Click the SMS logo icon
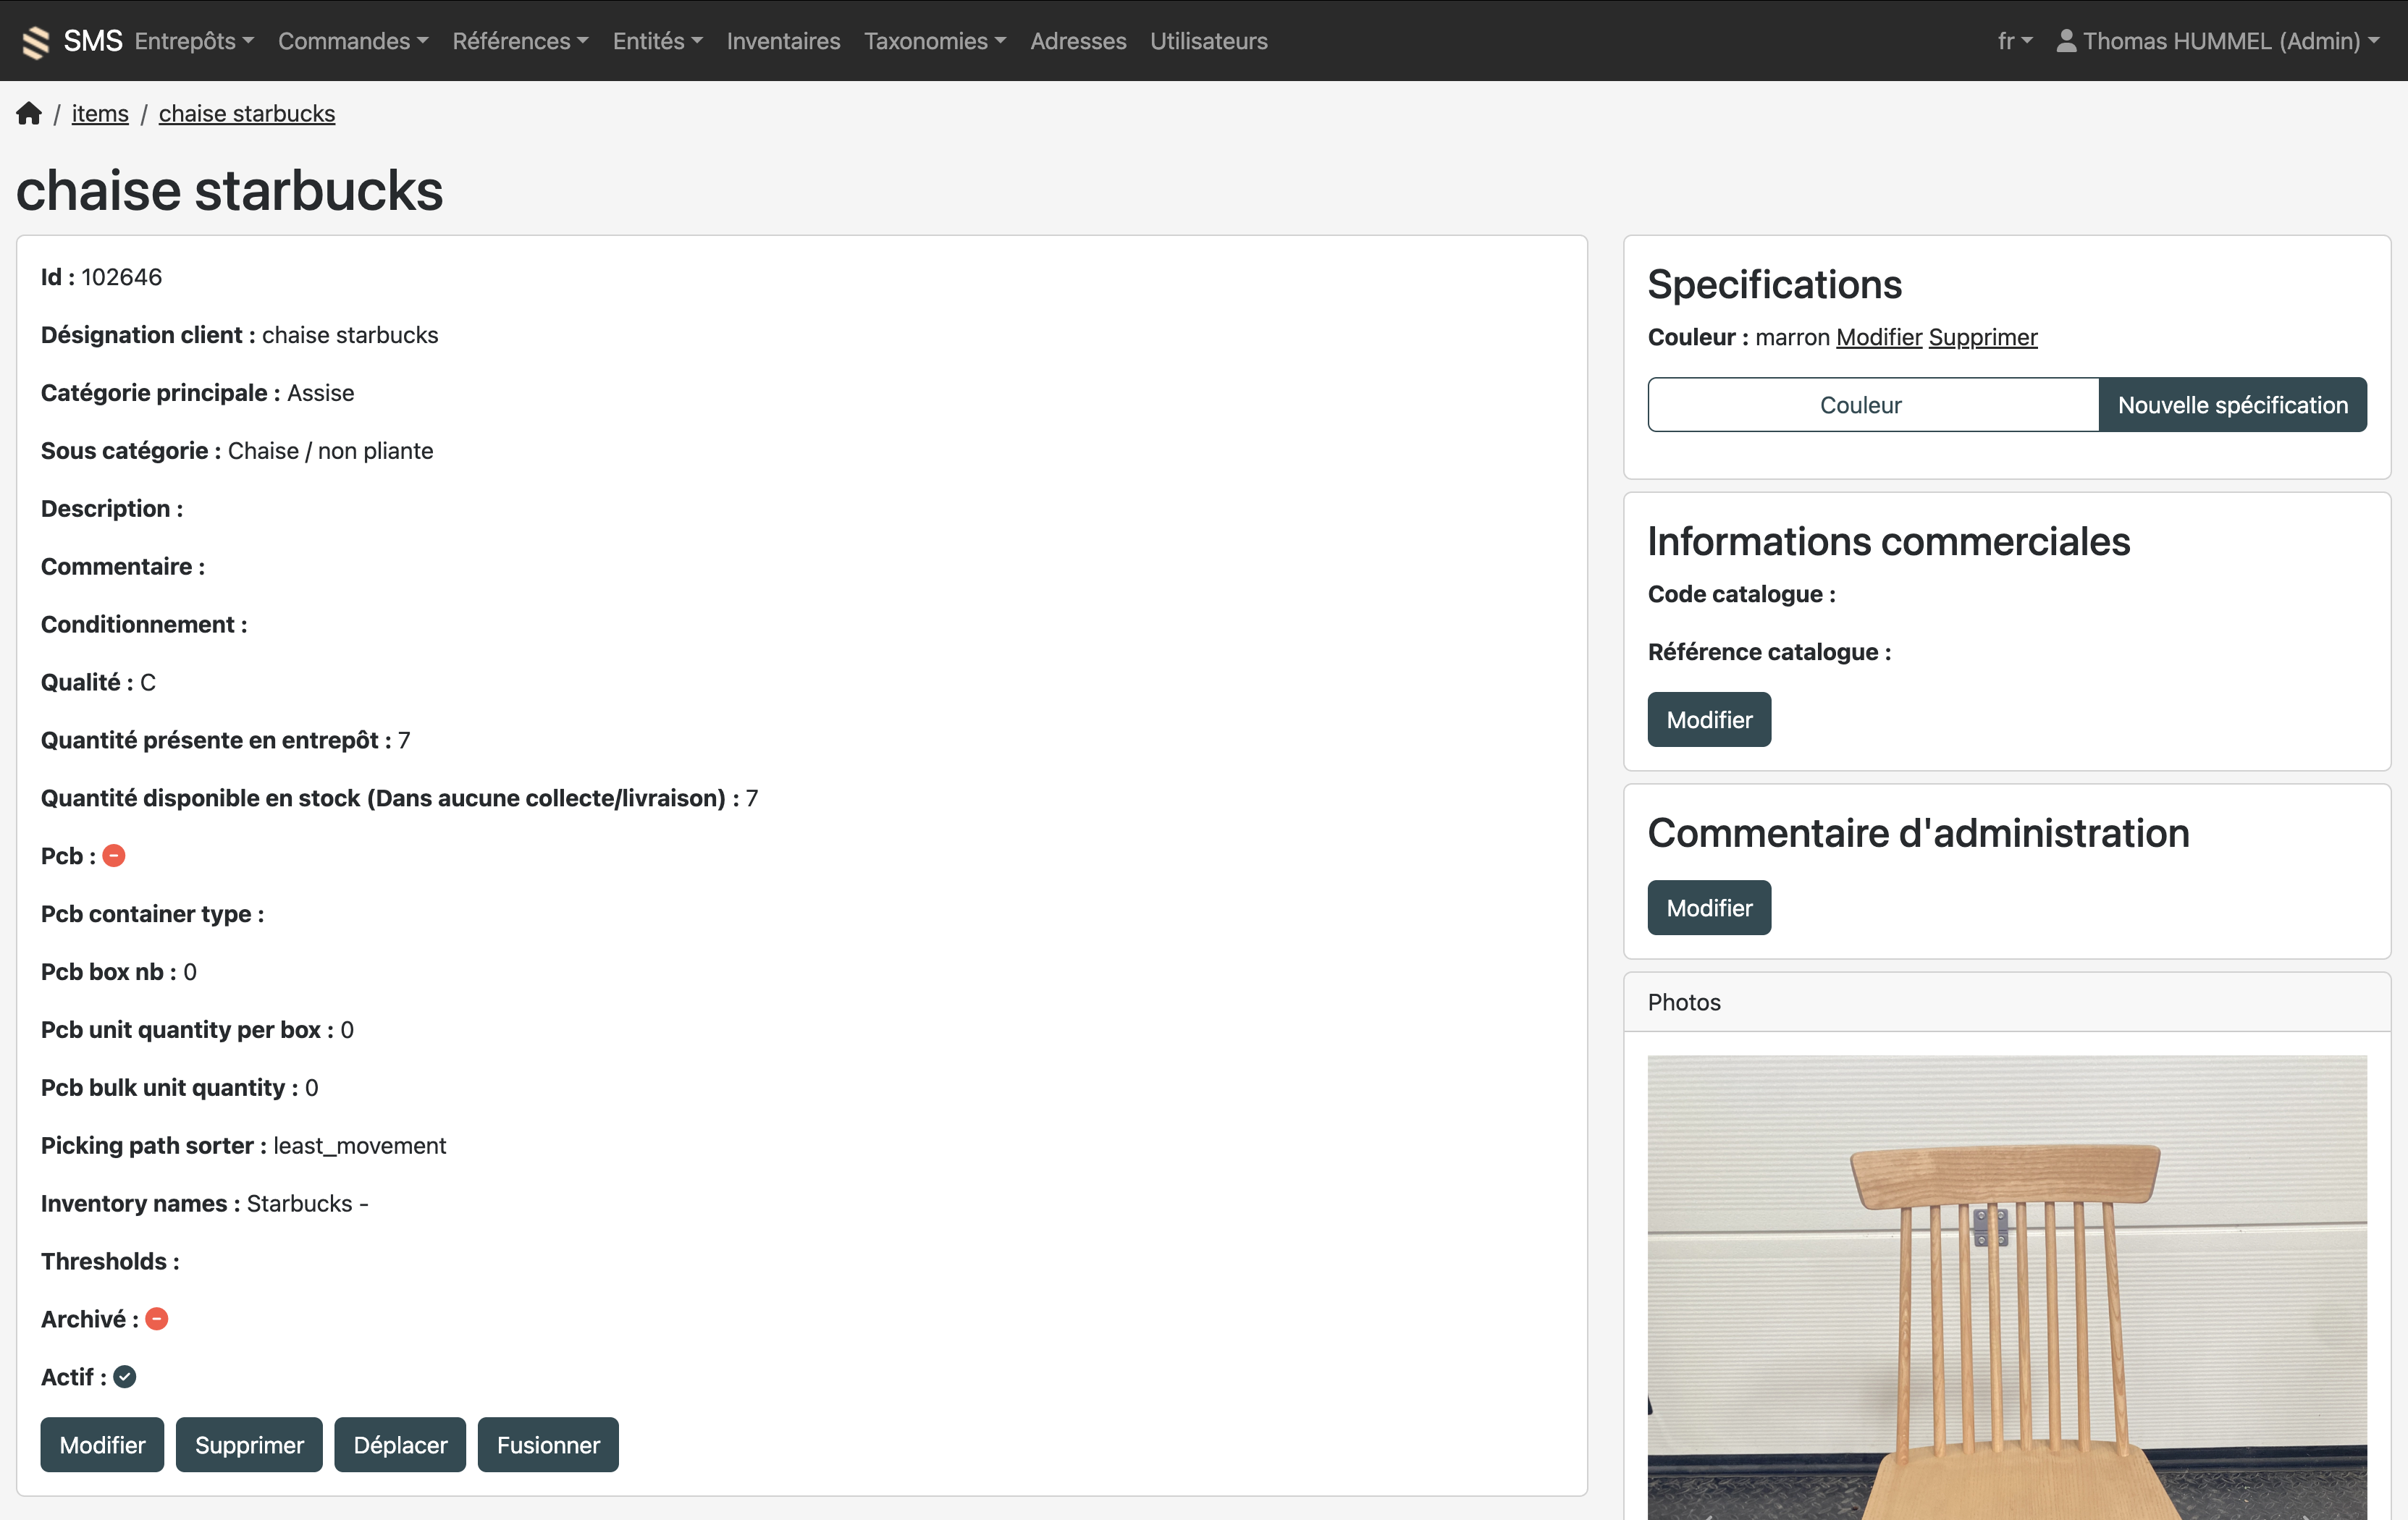The height and width of the screenshot is (1520, 2408). 36,41
